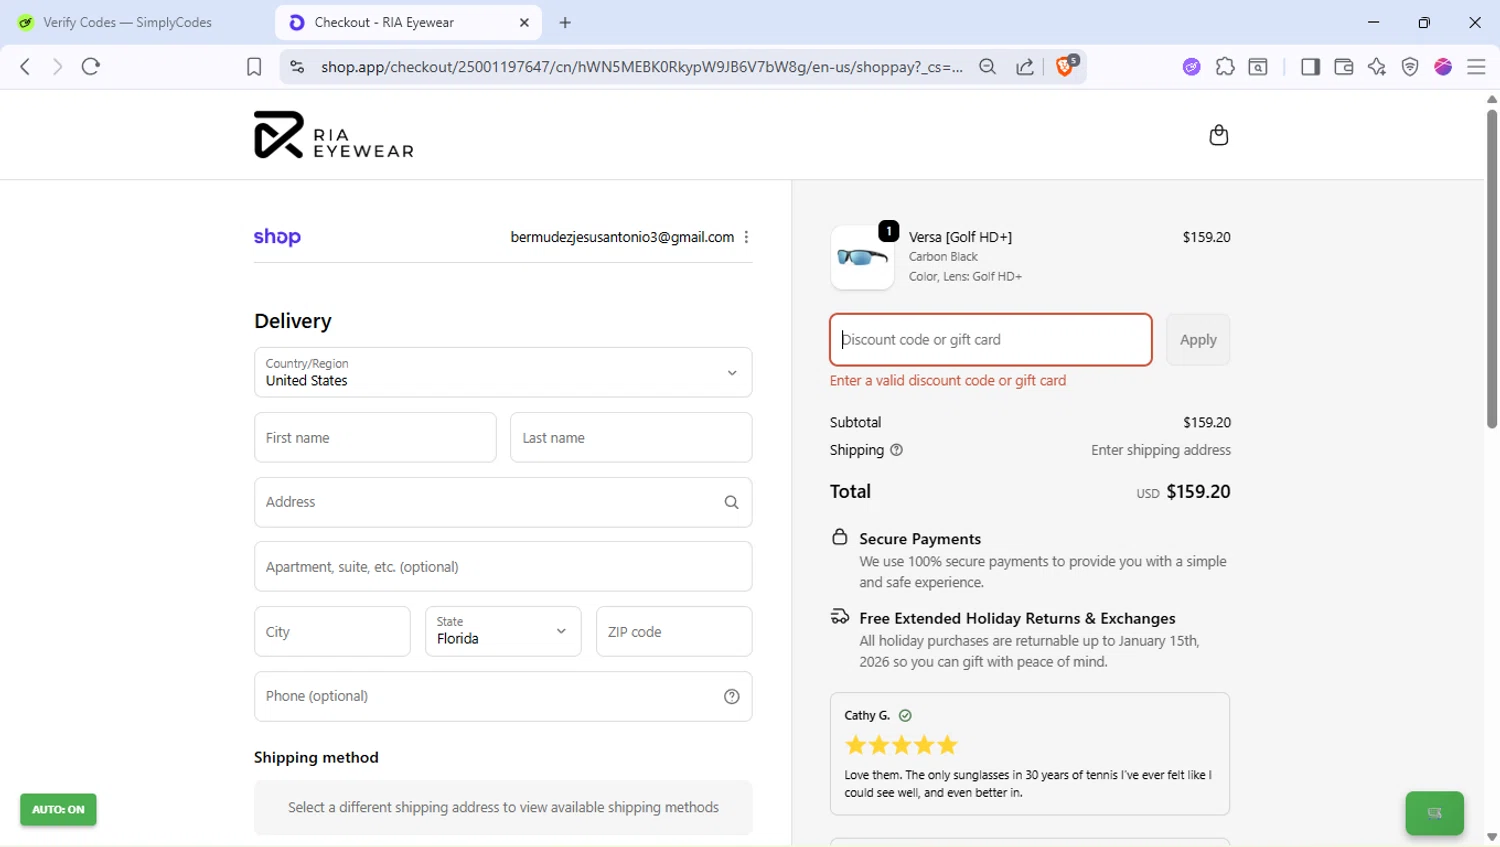The width and height of the screenshot is (1500, 847).
Task: Open Leo AI assistant icon
Action: click(x=1377, y=67)
